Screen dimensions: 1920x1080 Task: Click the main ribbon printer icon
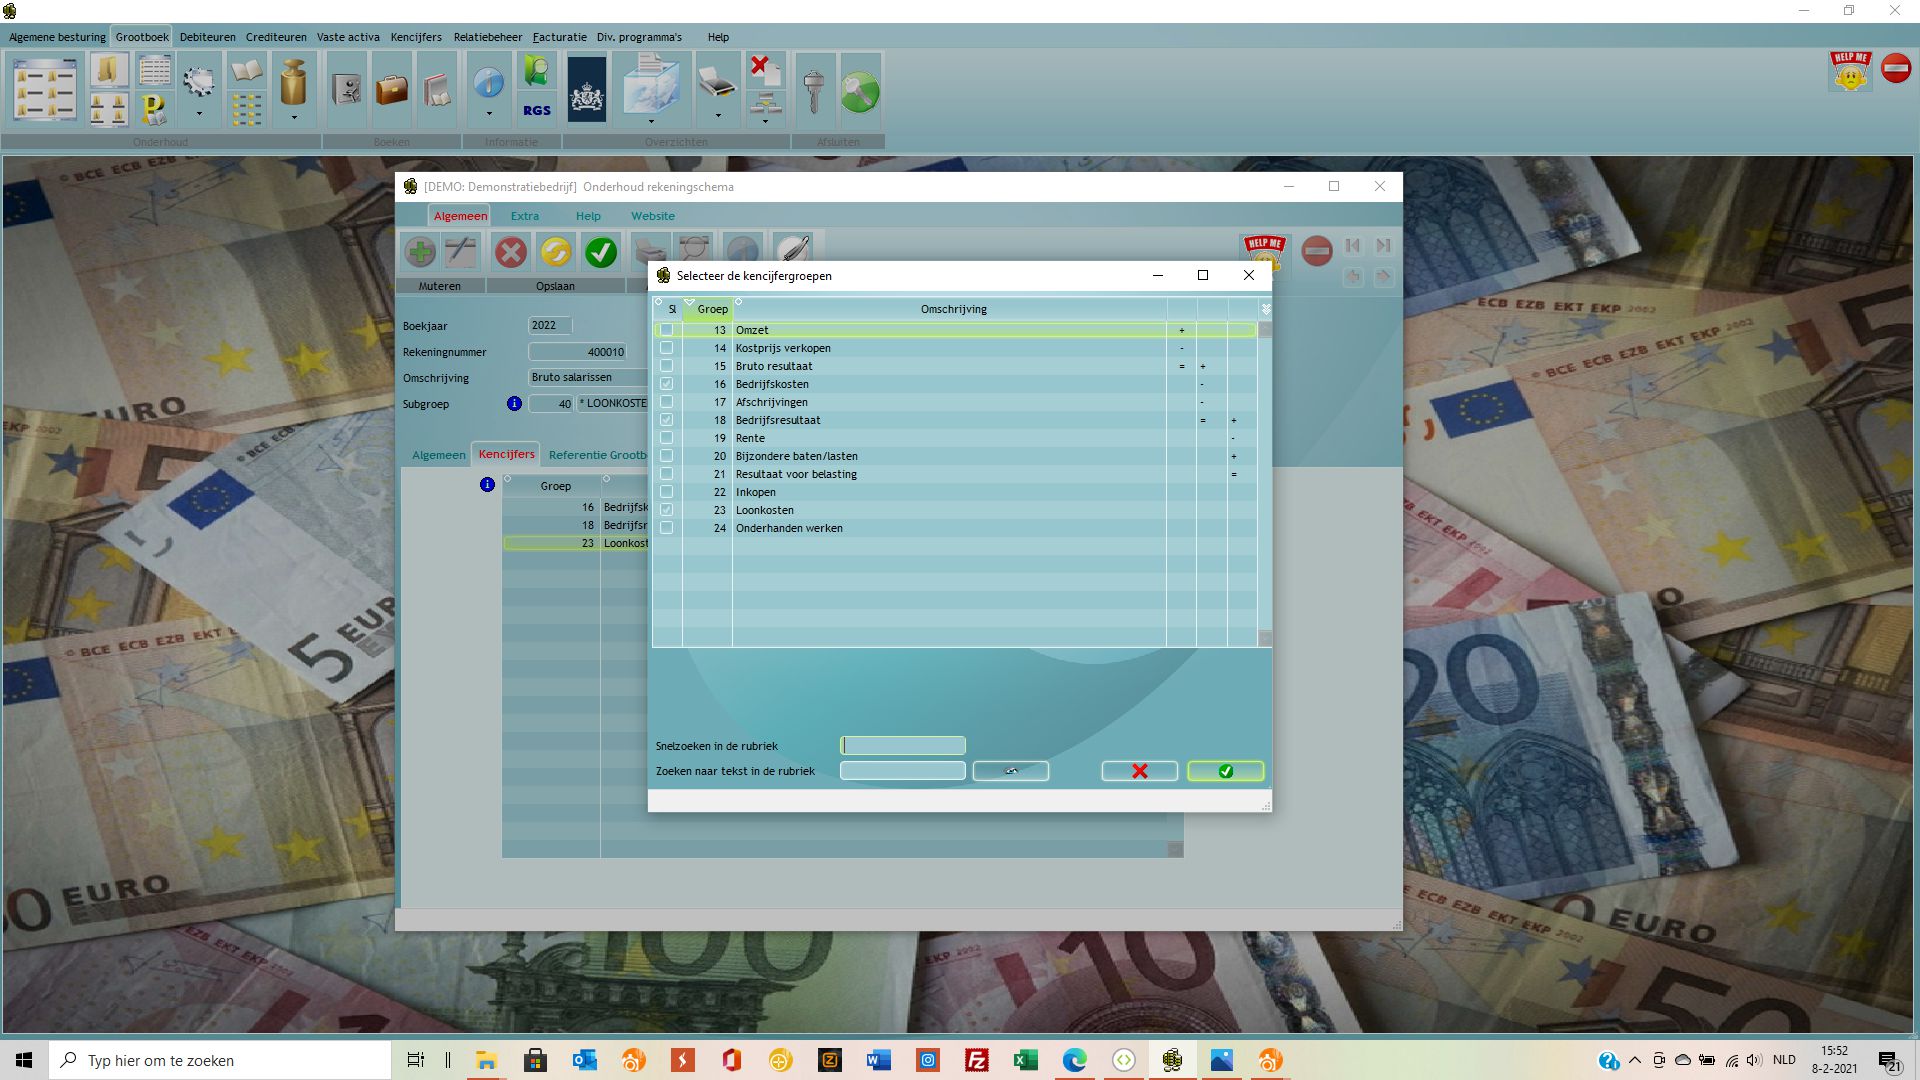(x=717, y=82)
